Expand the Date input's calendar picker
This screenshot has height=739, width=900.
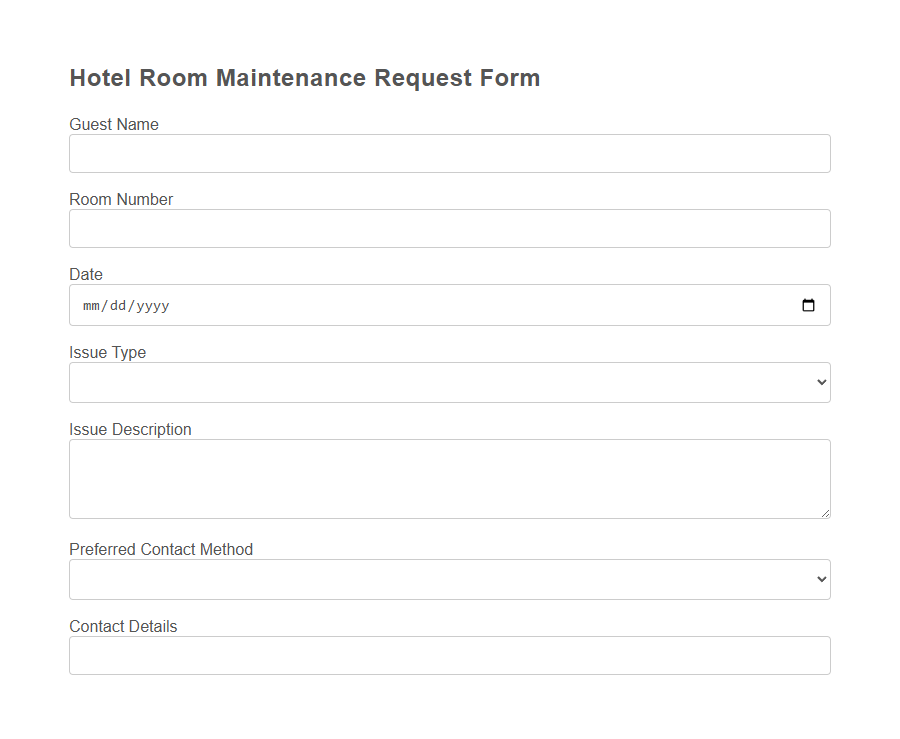[x=808, y=305]
